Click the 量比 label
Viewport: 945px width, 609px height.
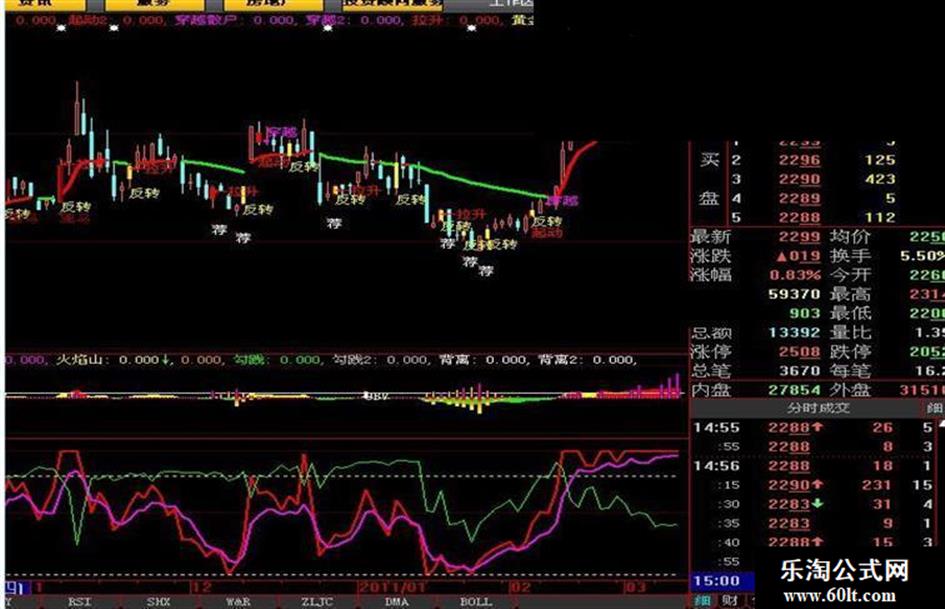[x=850, y=332]
